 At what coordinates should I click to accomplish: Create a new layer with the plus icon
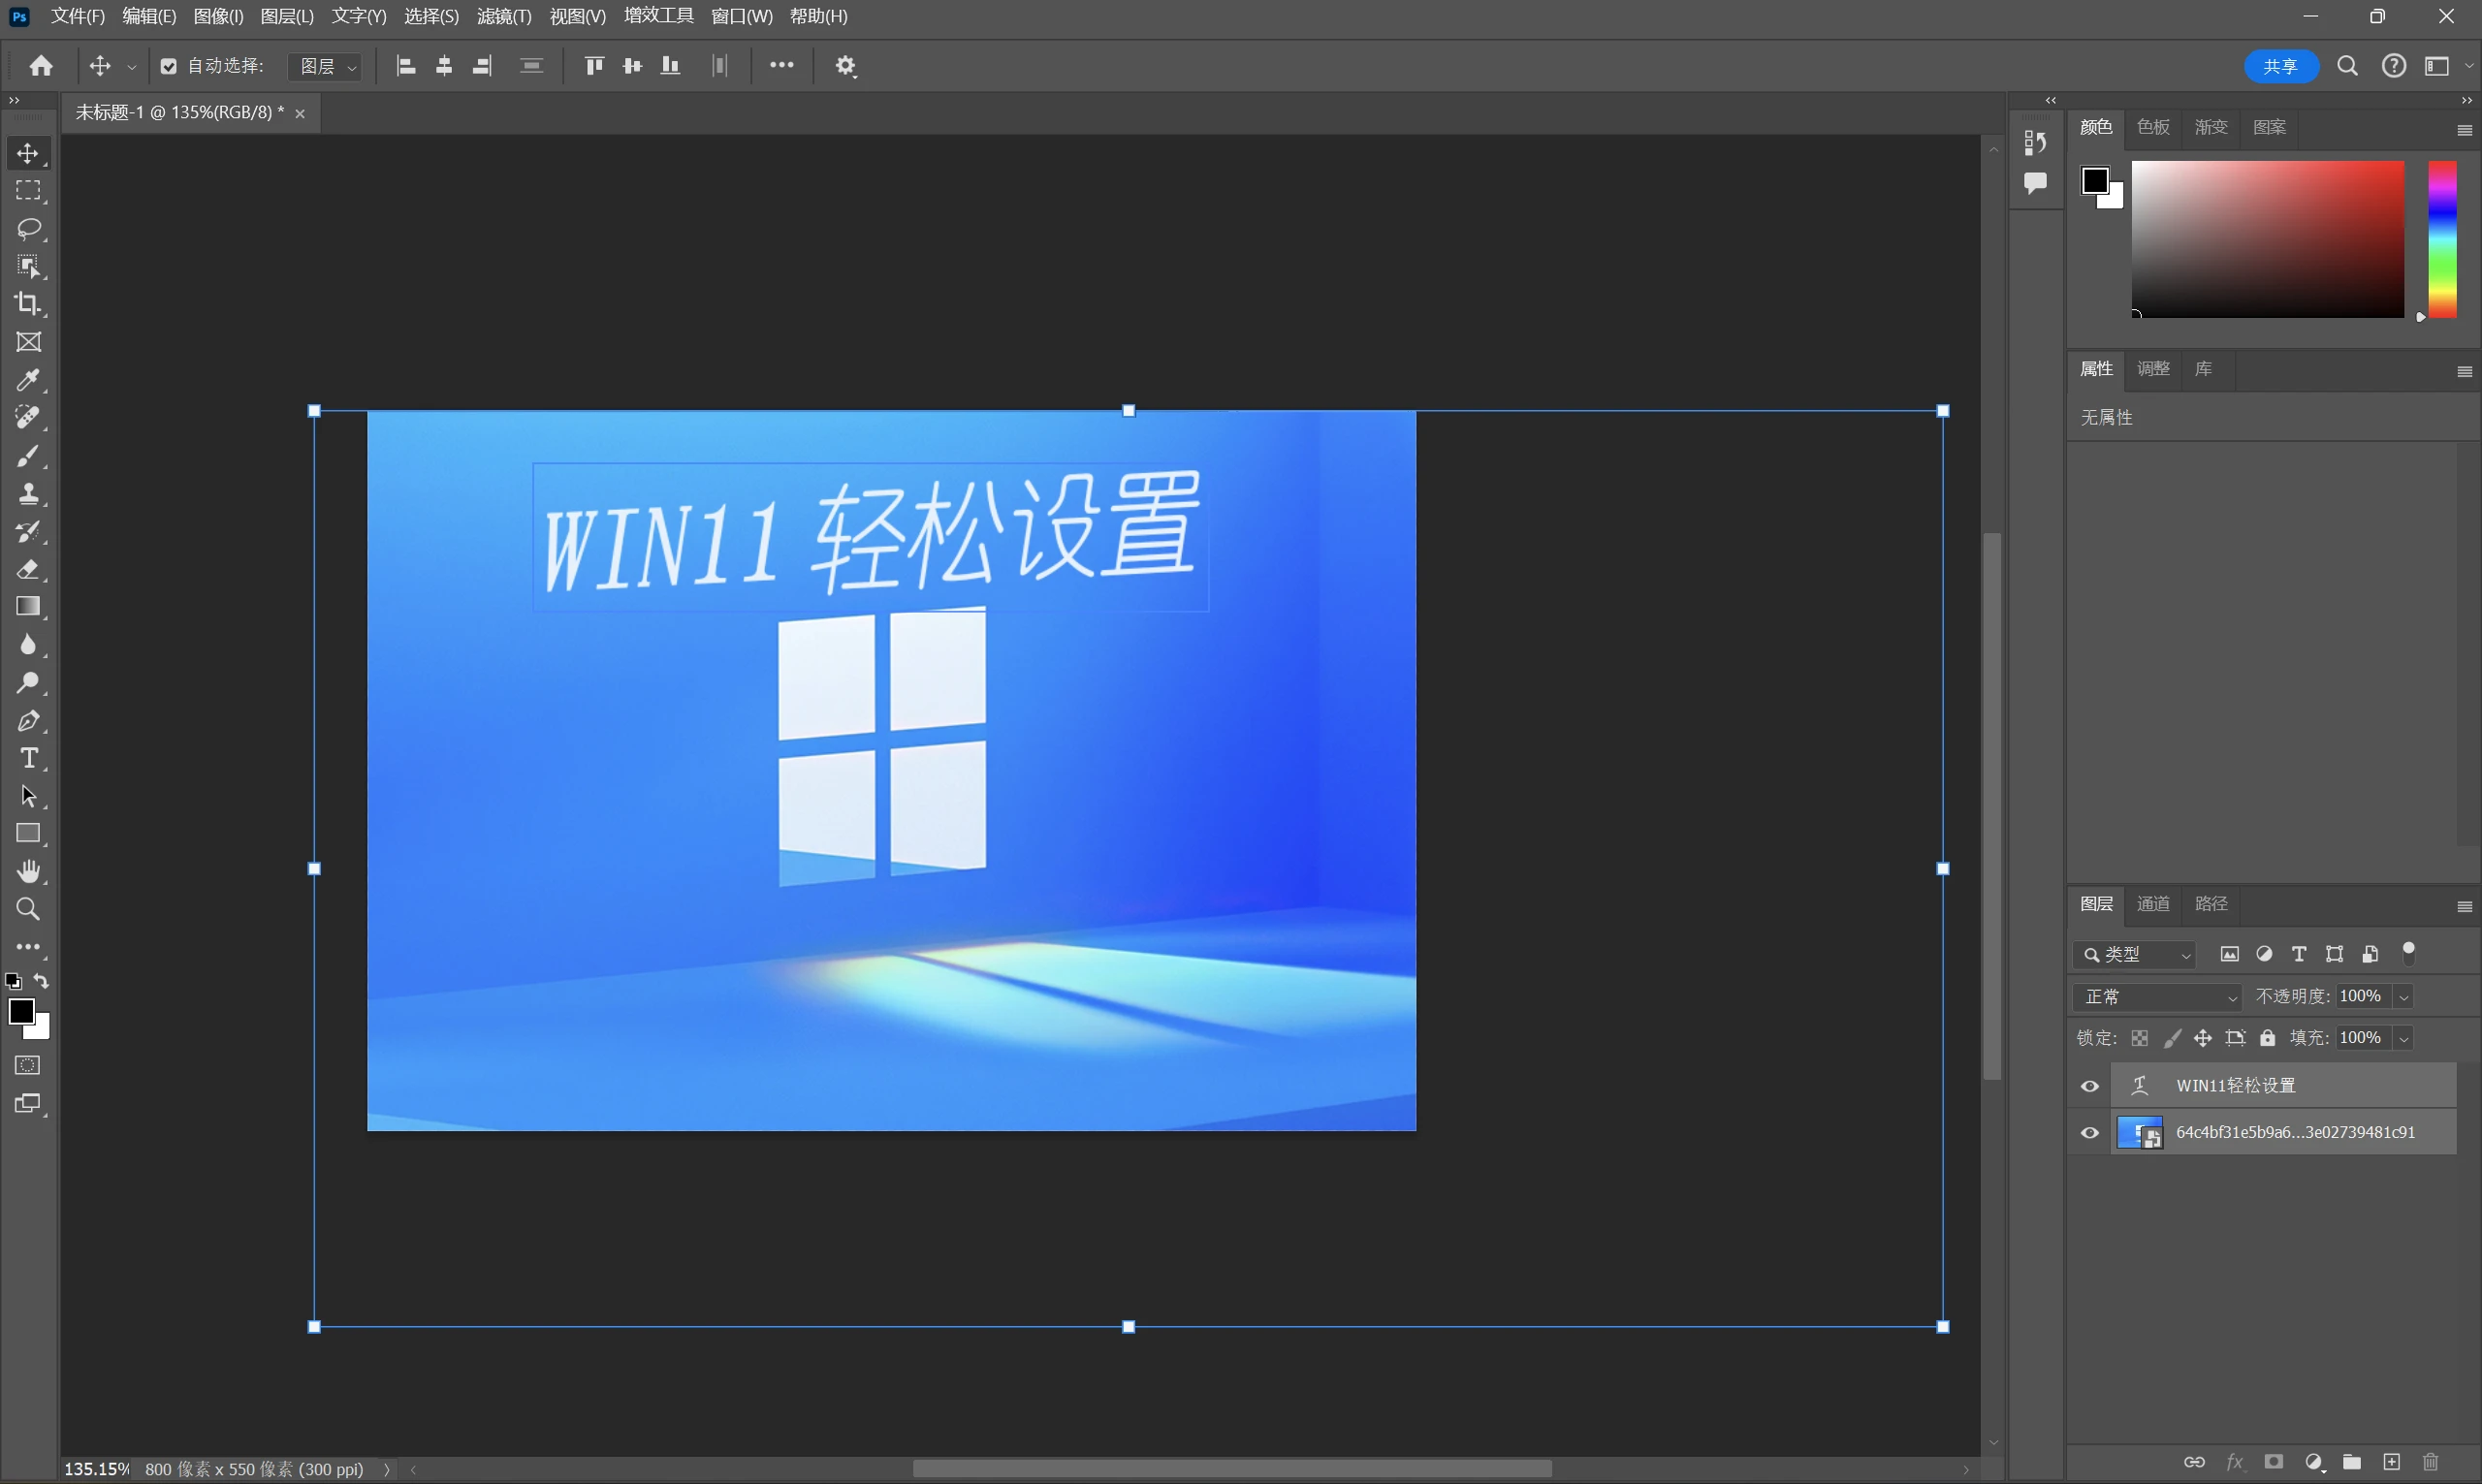(2391, 1462)
